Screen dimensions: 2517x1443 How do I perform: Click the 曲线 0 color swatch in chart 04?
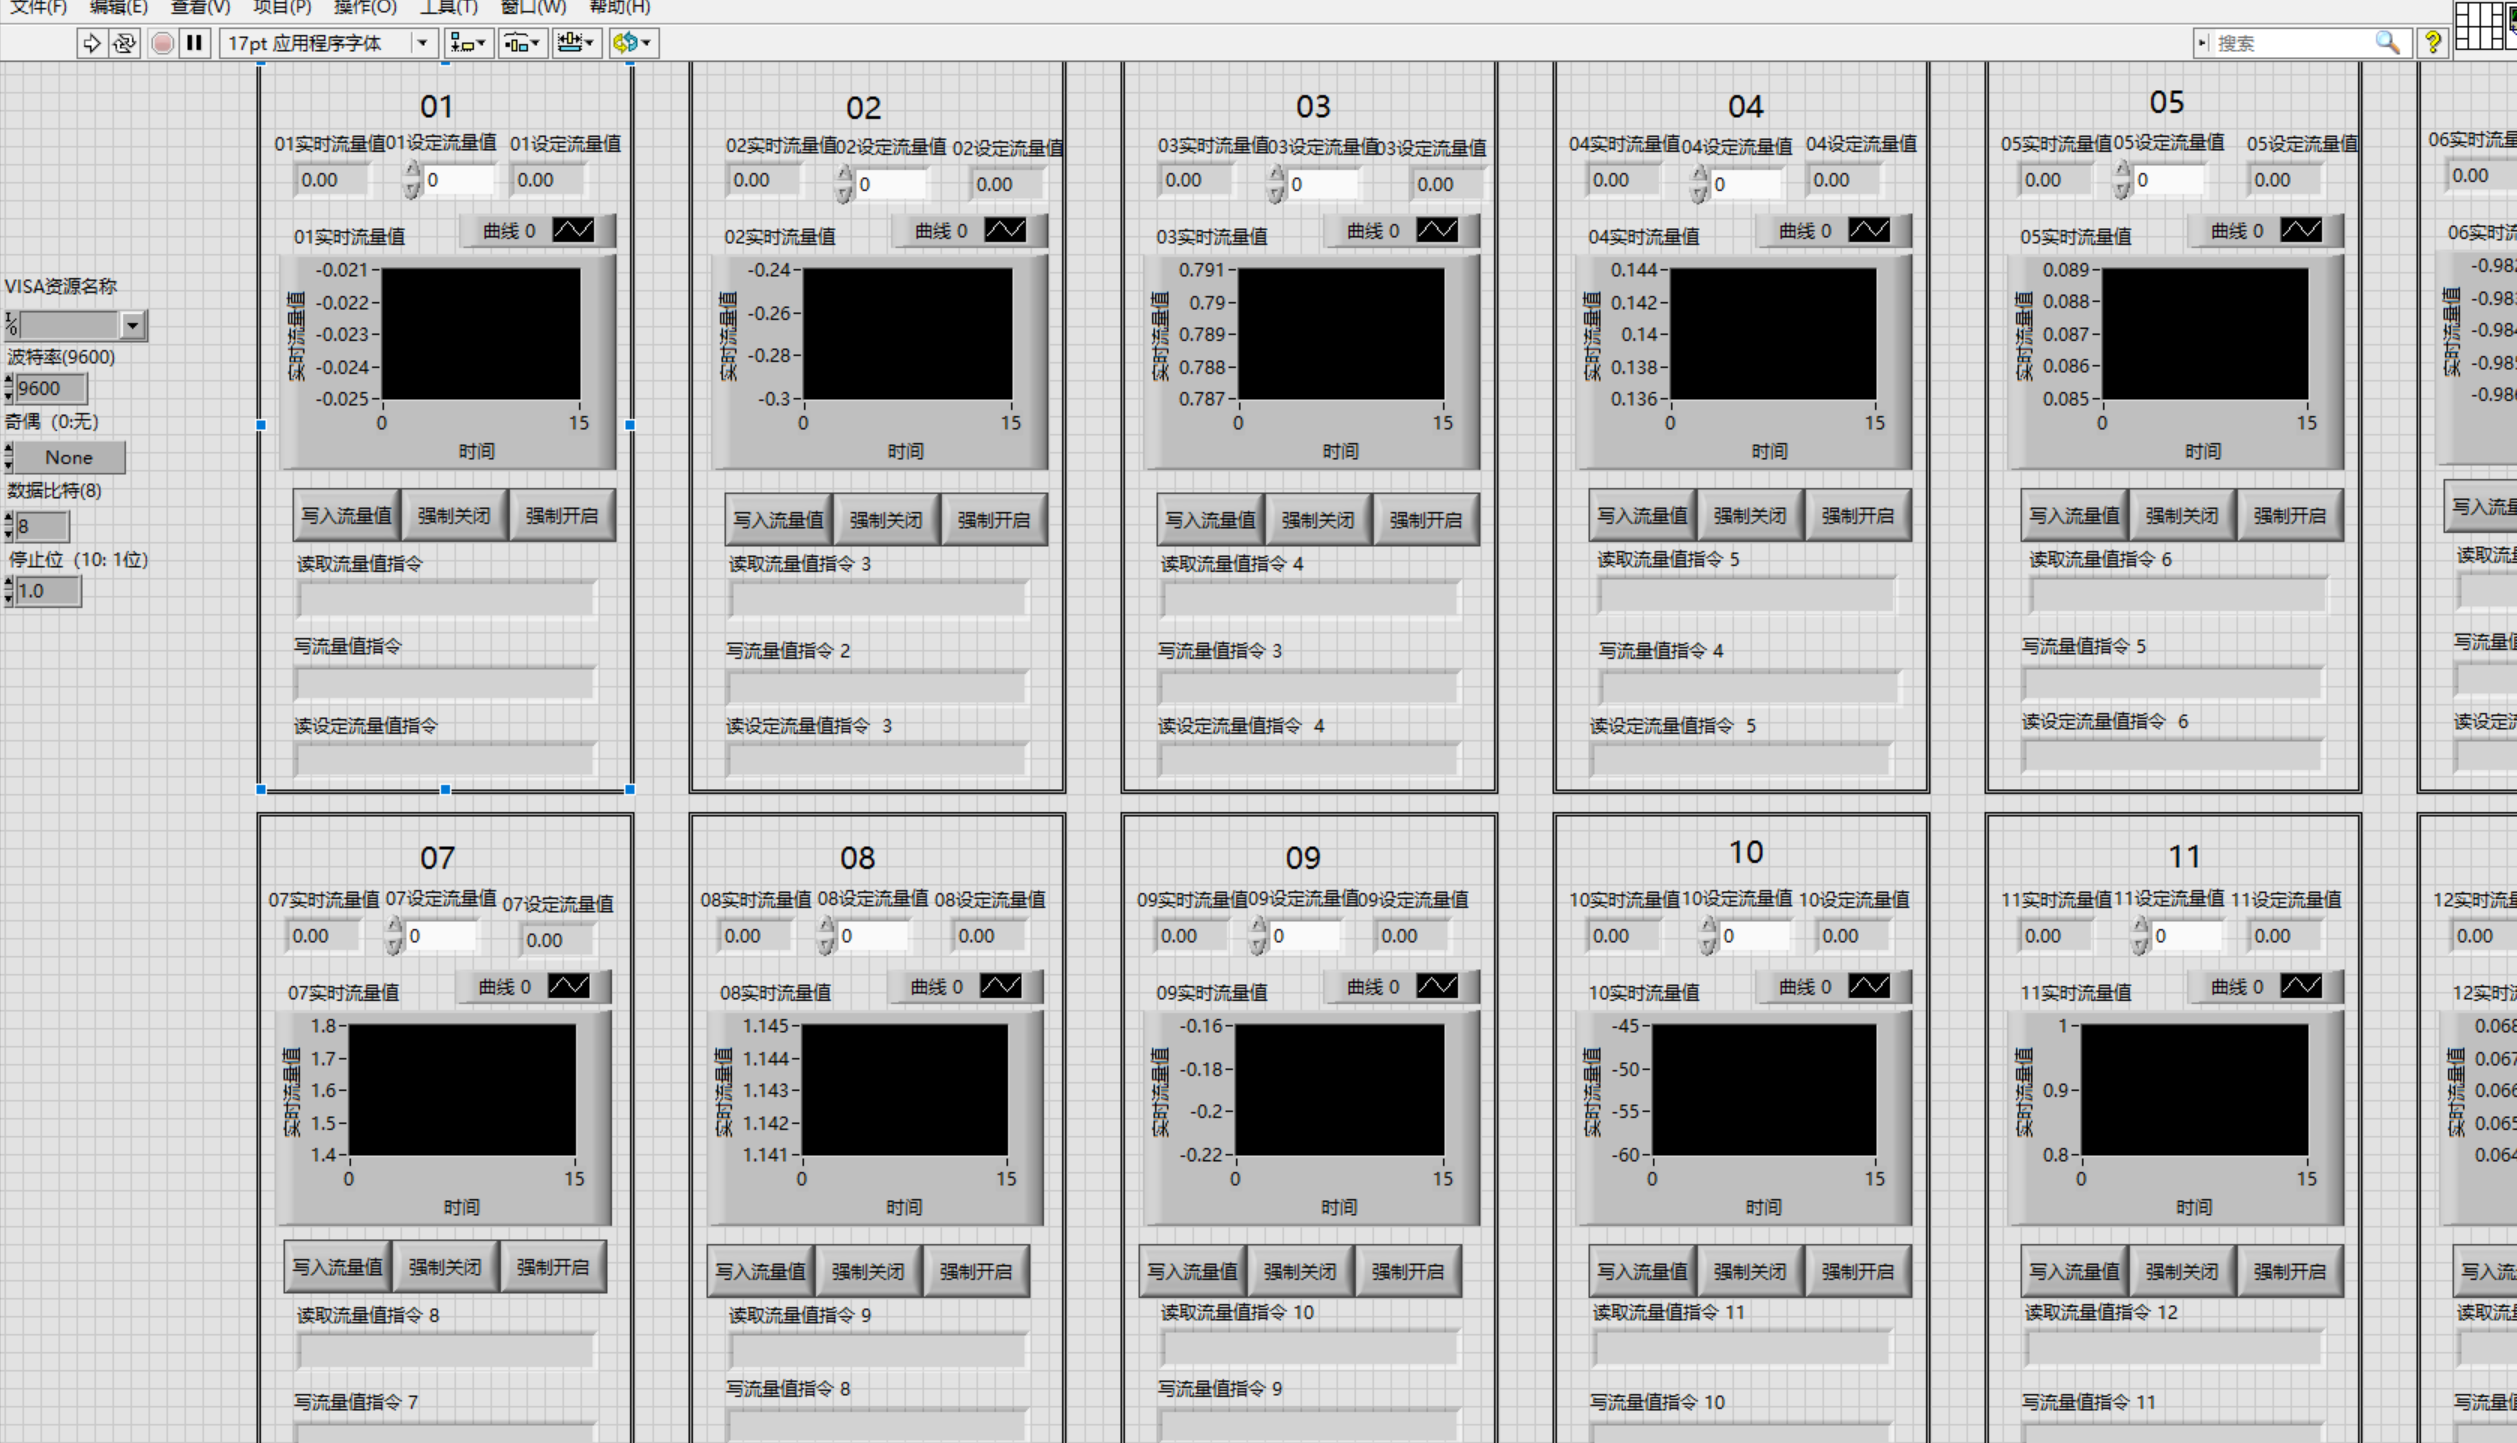(x=1868, y=231)
